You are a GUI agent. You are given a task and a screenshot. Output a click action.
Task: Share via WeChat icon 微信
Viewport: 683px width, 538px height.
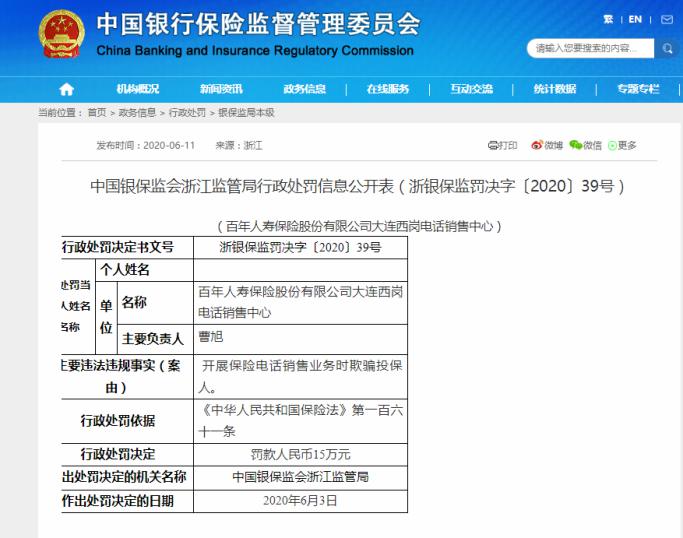click(x=585, y=145)
